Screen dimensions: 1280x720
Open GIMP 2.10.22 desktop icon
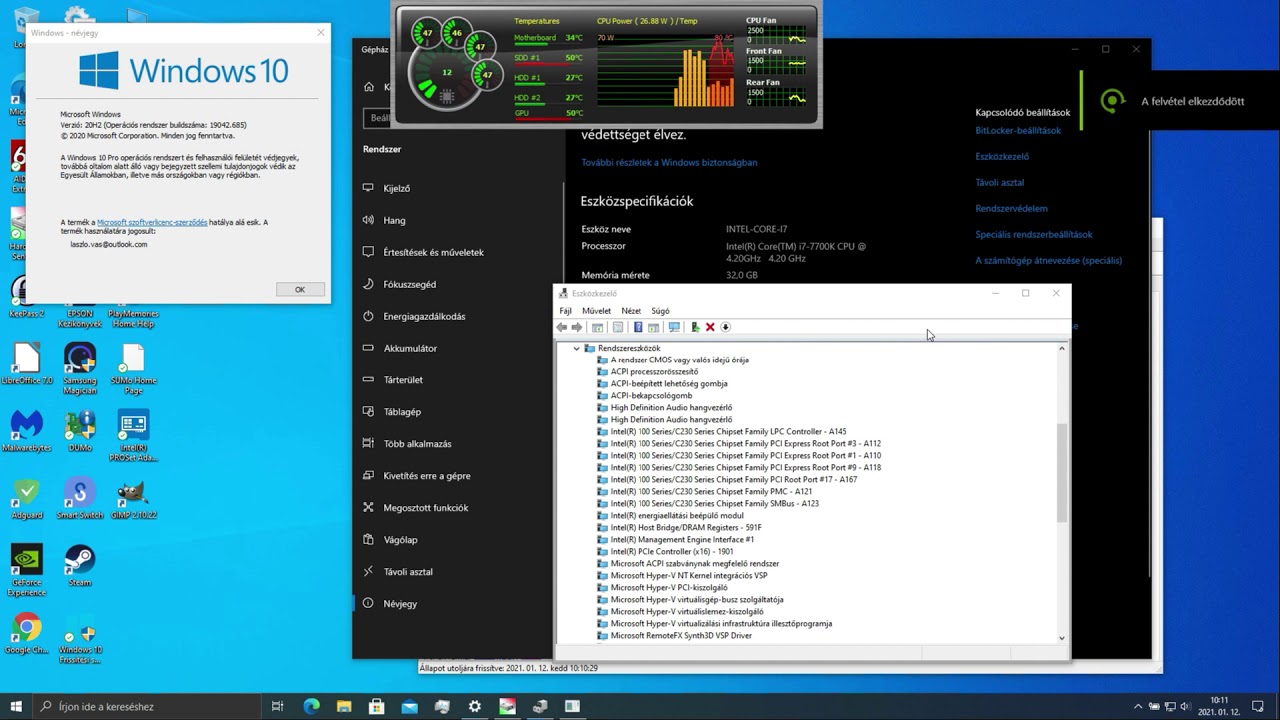(x=133, y=498)
